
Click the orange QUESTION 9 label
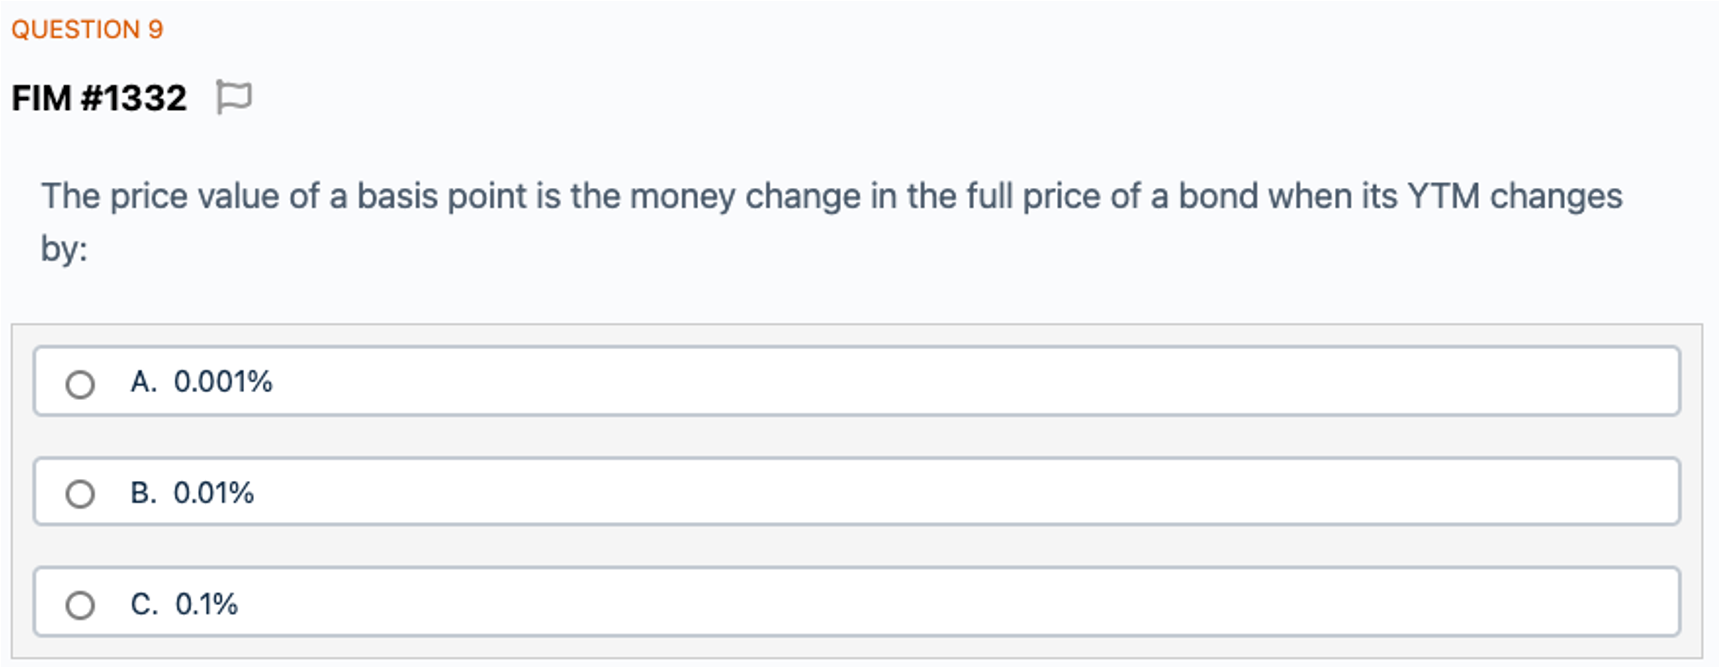point(87,29)
